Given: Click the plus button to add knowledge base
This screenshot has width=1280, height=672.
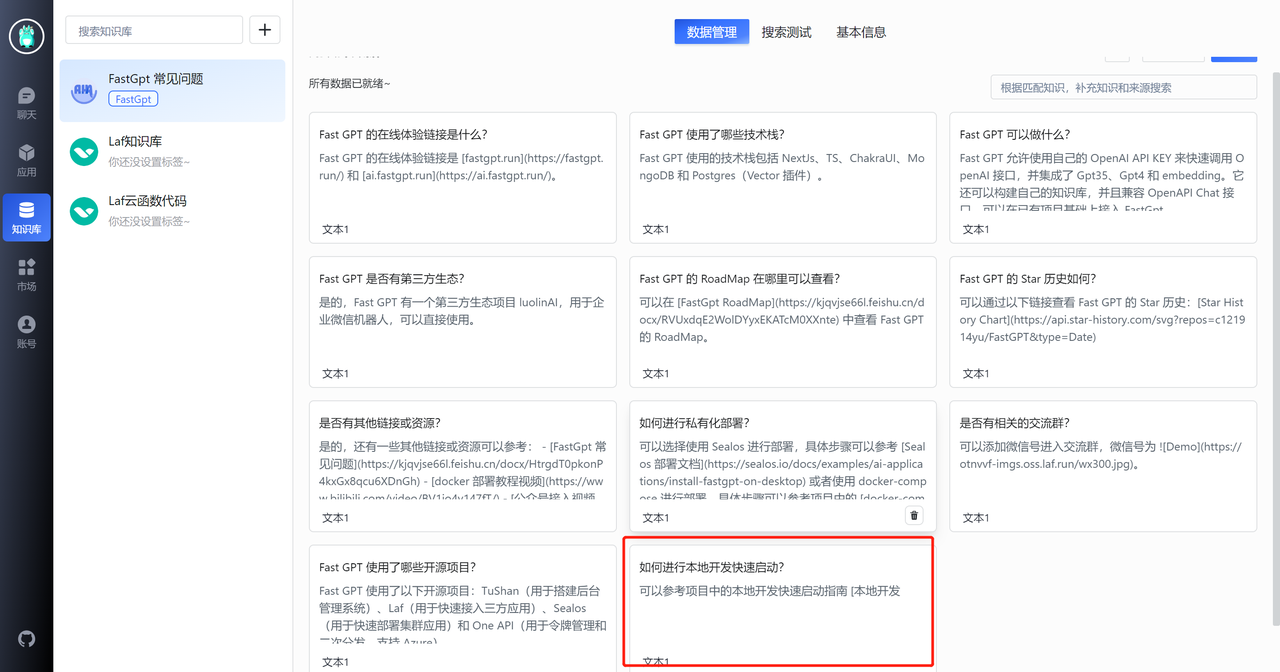Looking at the screenshot, I should (x=264, y=30).
